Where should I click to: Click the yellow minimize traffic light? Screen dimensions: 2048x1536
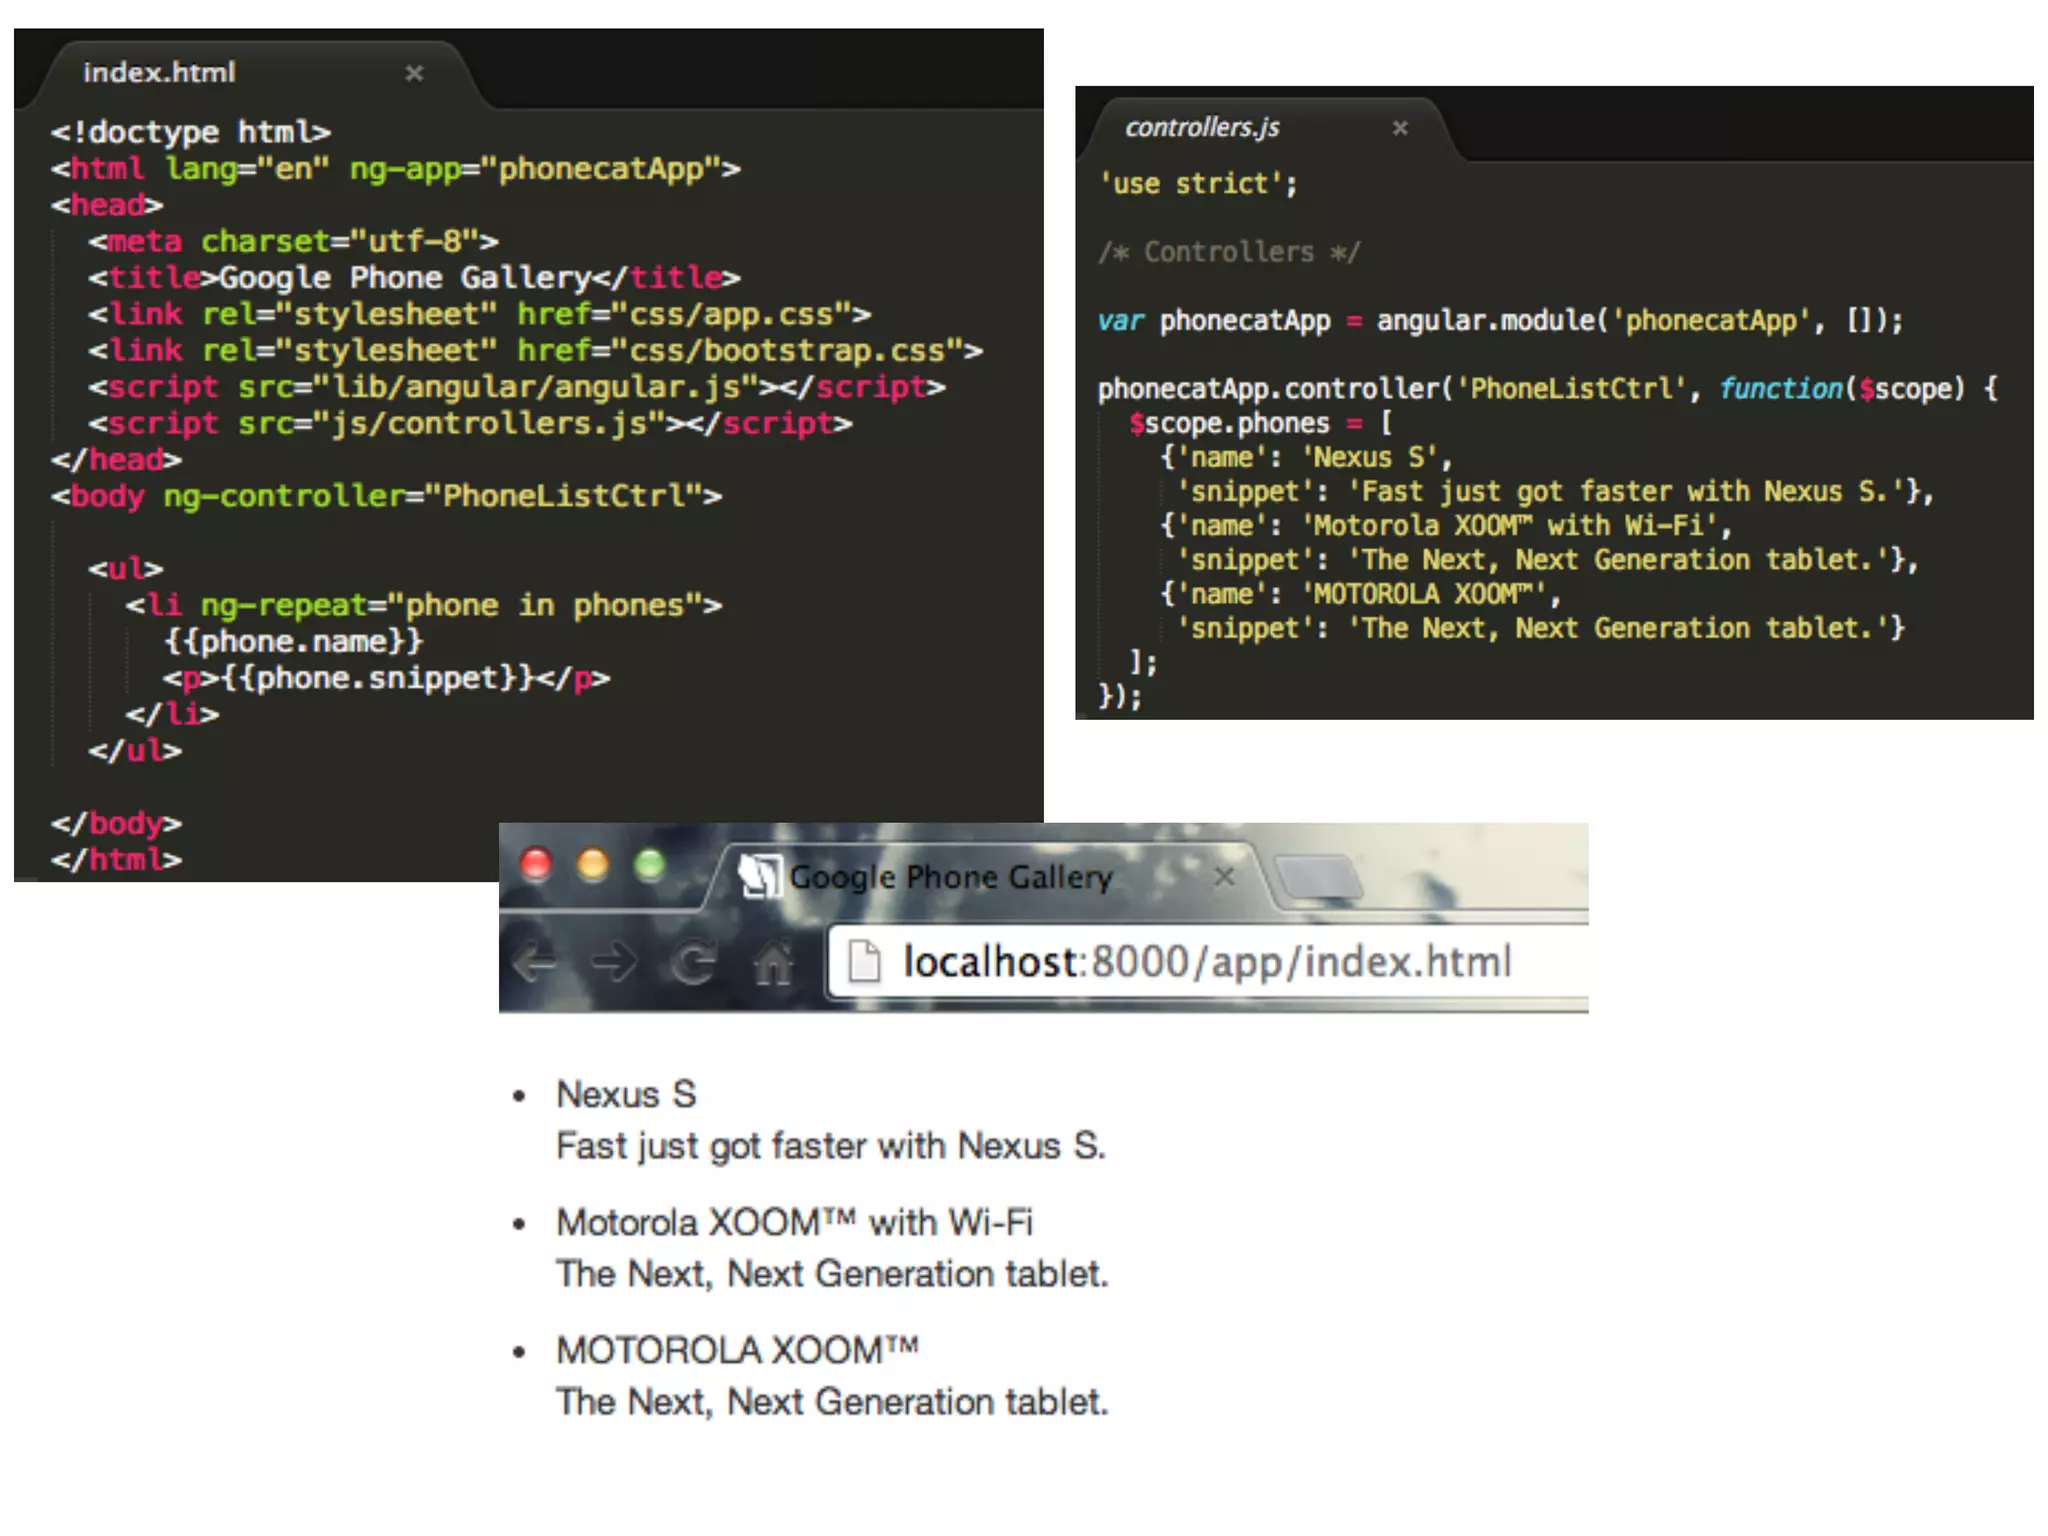pyautogui.click(x=593, y=864)
